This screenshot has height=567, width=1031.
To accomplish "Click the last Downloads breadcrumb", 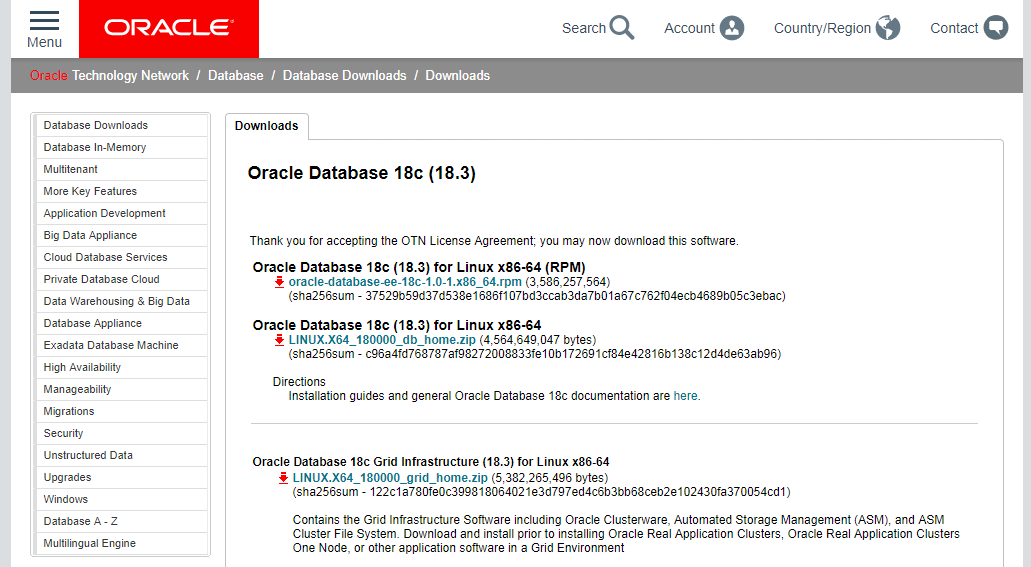I will (x=458, y=76).
